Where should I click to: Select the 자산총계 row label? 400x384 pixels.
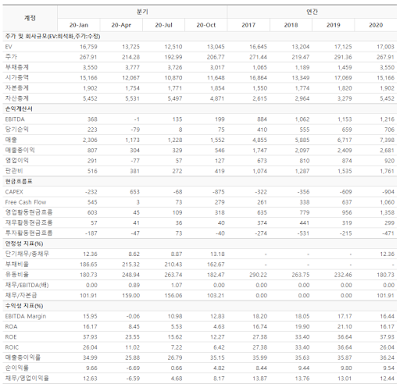[x=17, y=98]
